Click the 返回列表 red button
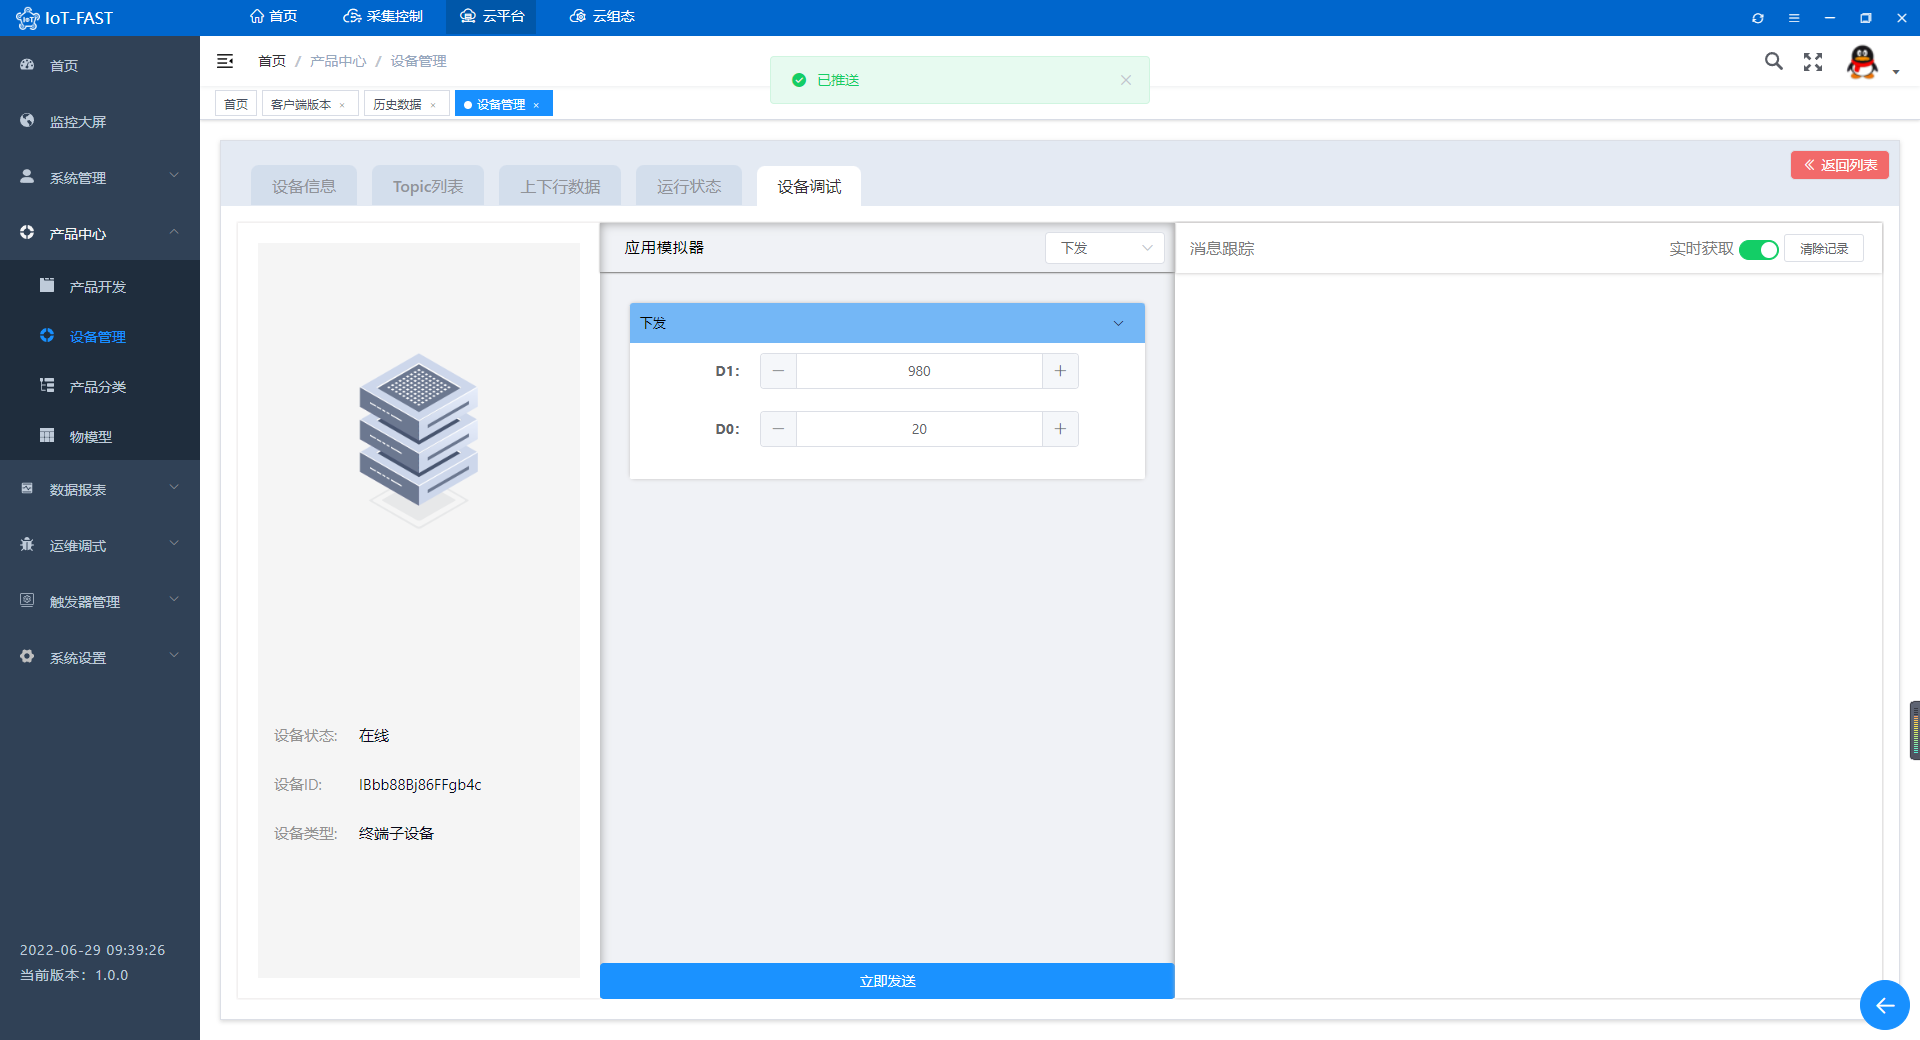The width and height of the screenshot is (1920, 1040). [x=1840, y=165]
